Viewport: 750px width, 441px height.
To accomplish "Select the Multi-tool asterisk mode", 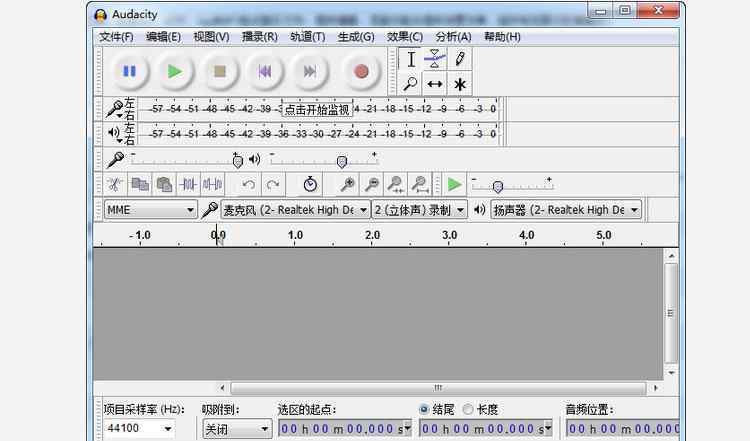I will pyautogui.click(x=460, y=84).
